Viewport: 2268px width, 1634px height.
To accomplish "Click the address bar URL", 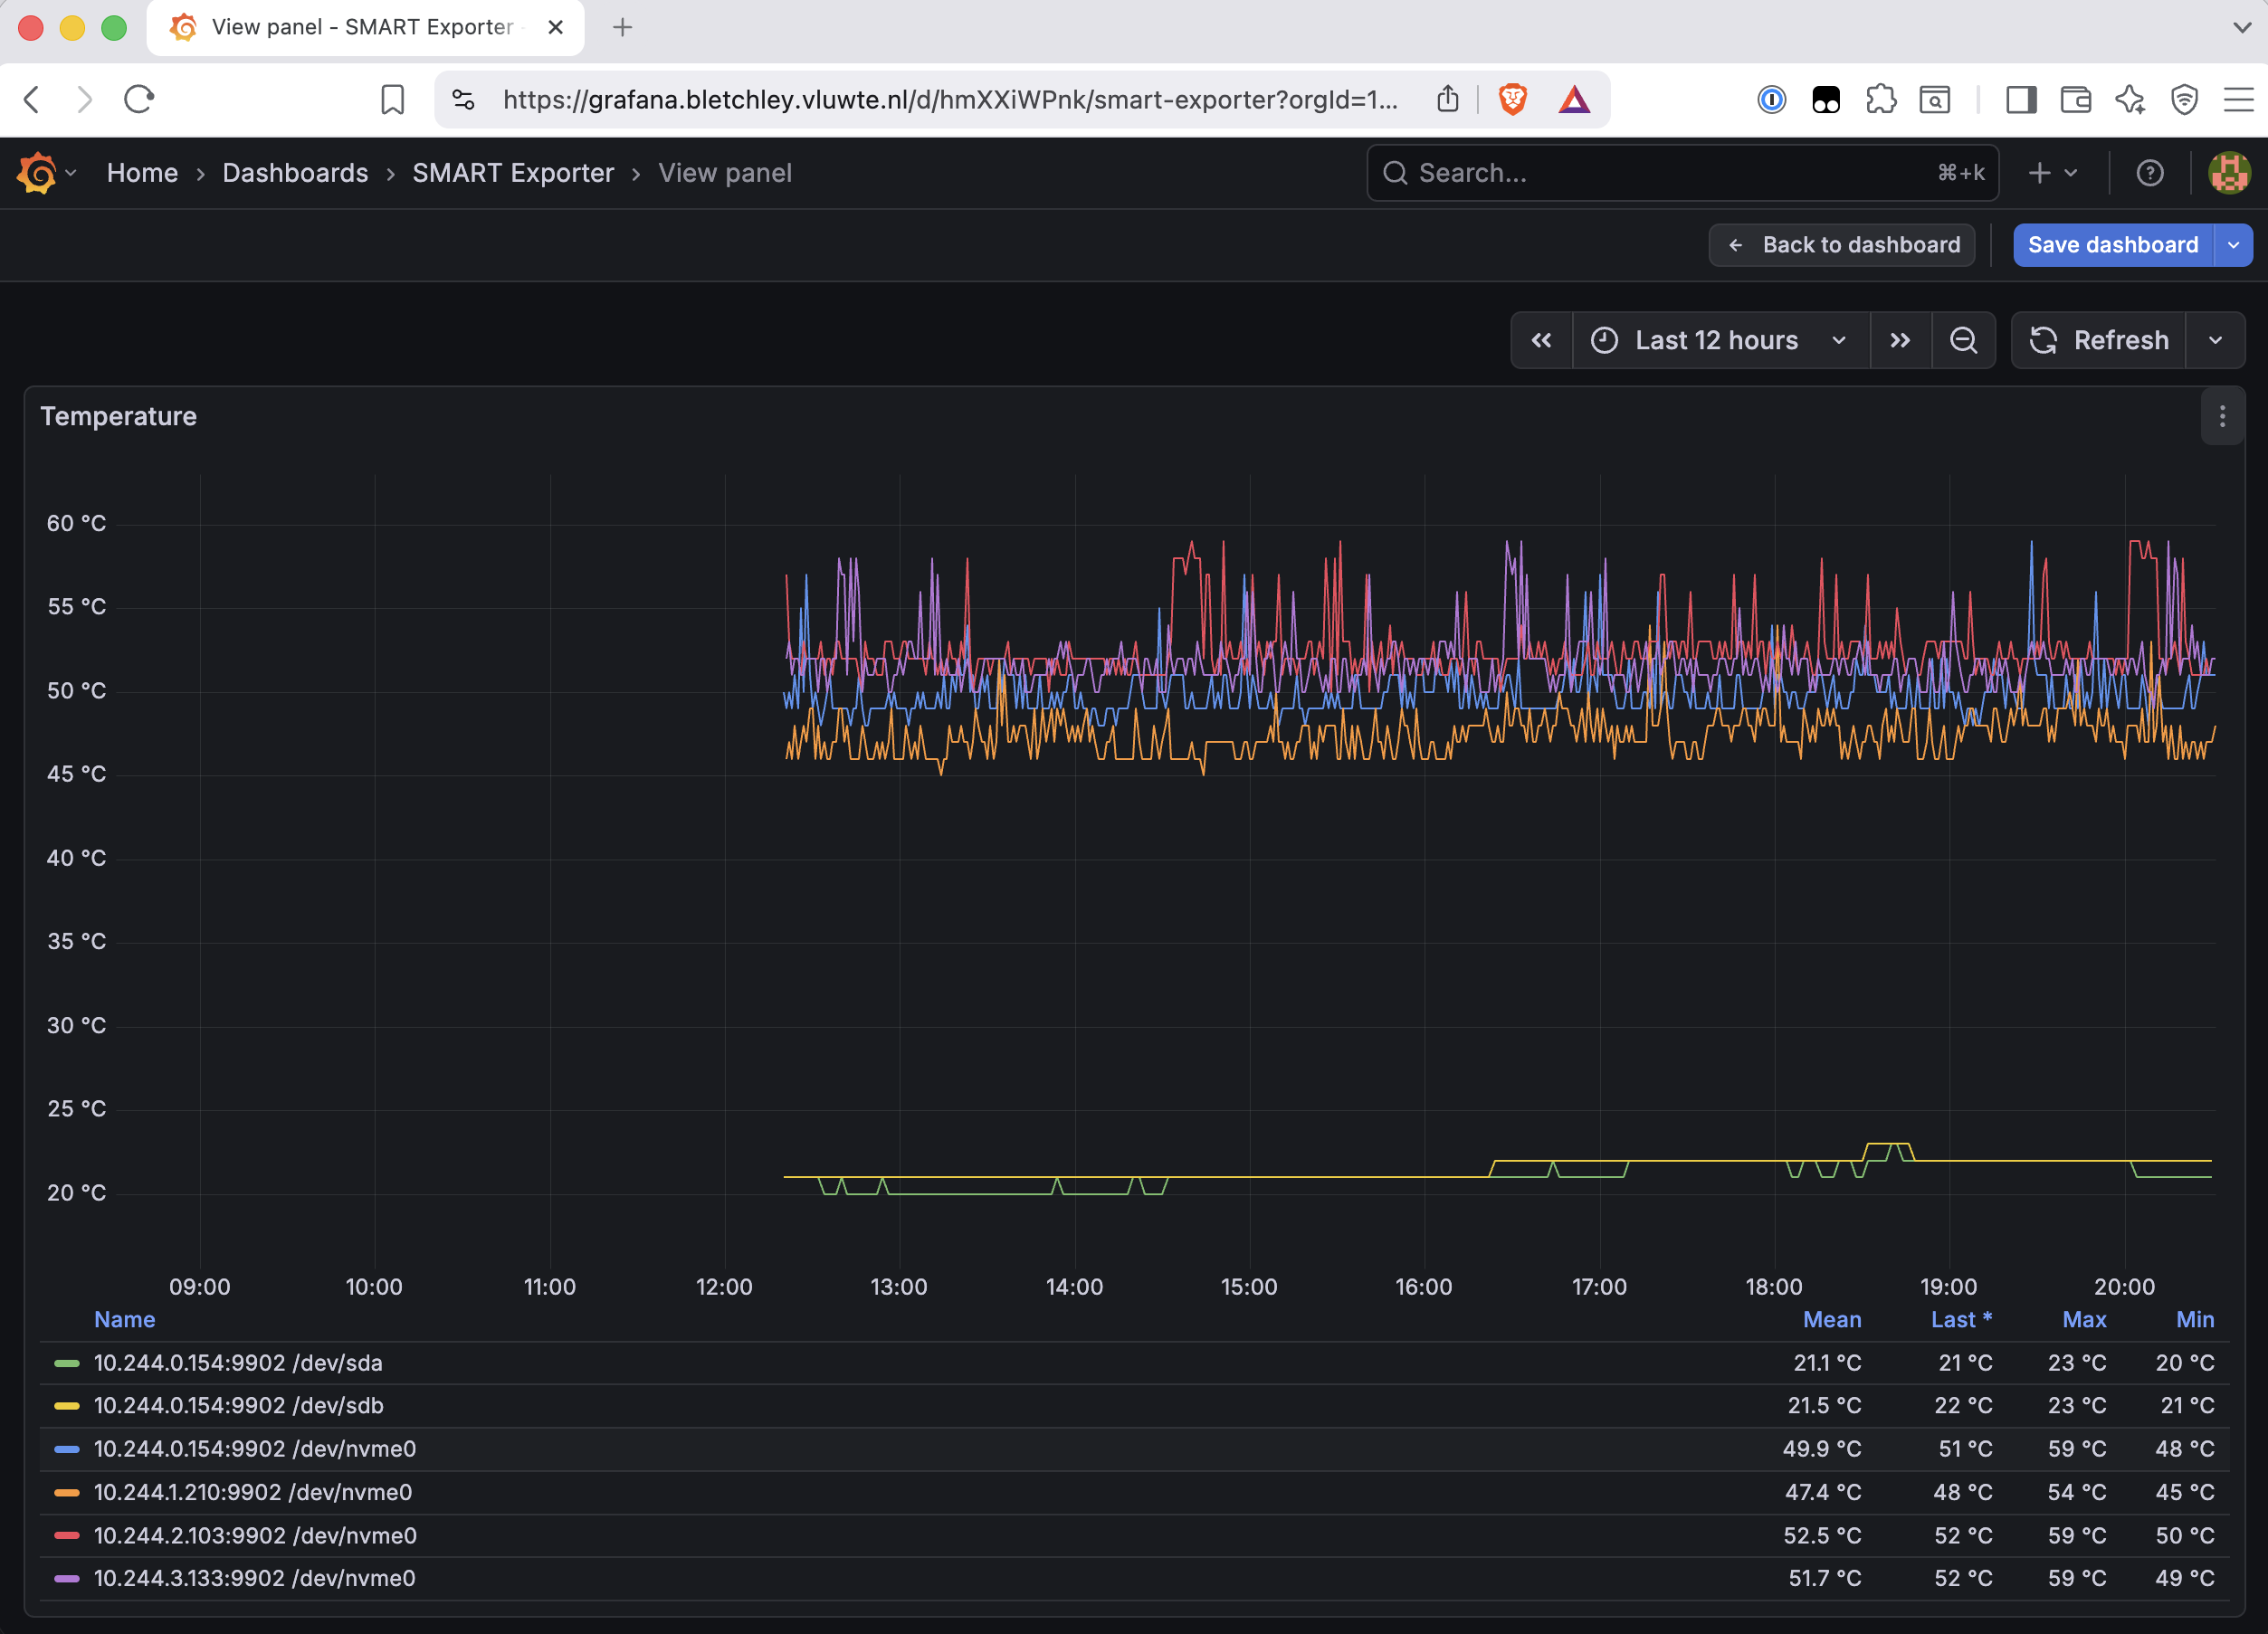I will [x=950, y=99].
